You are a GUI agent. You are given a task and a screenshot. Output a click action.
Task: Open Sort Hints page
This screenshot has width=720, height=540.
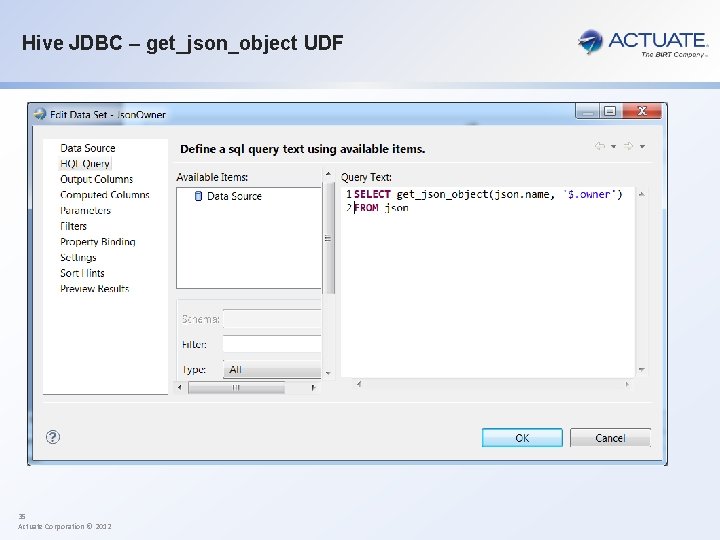[82, 273]
